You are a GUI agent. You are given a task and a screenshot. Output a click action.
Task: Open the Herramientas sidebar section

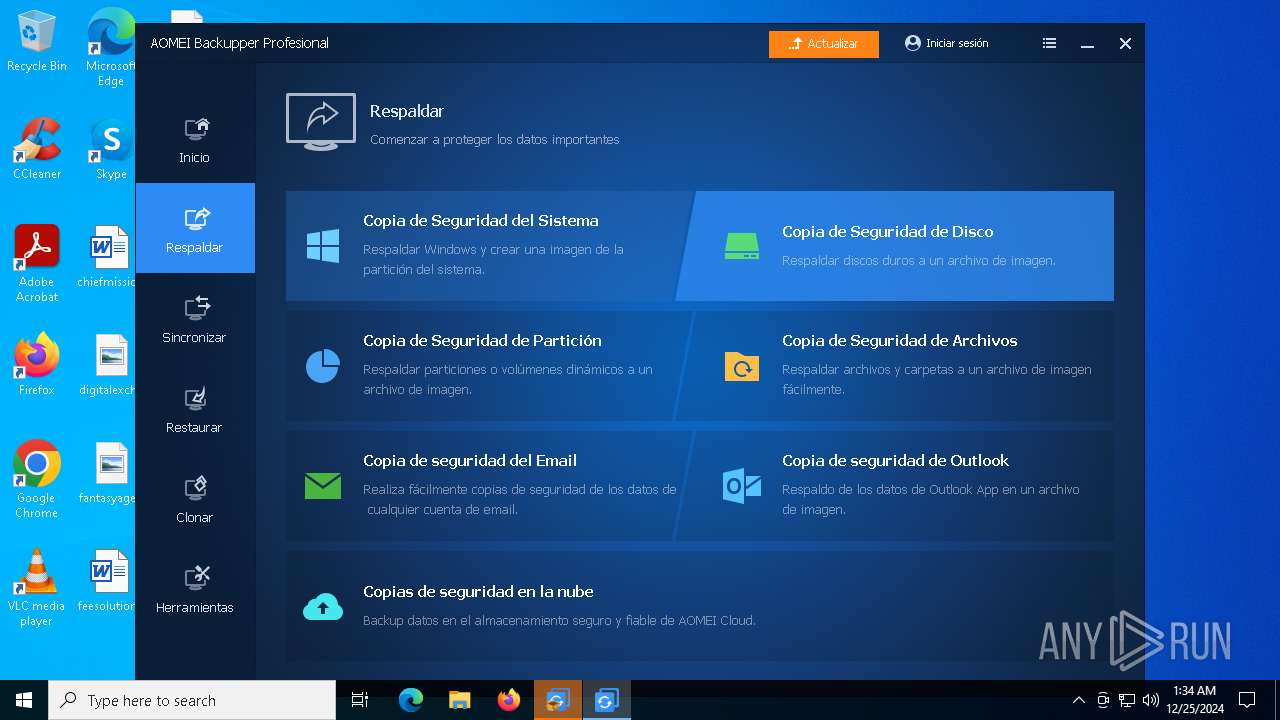point(195,588)
